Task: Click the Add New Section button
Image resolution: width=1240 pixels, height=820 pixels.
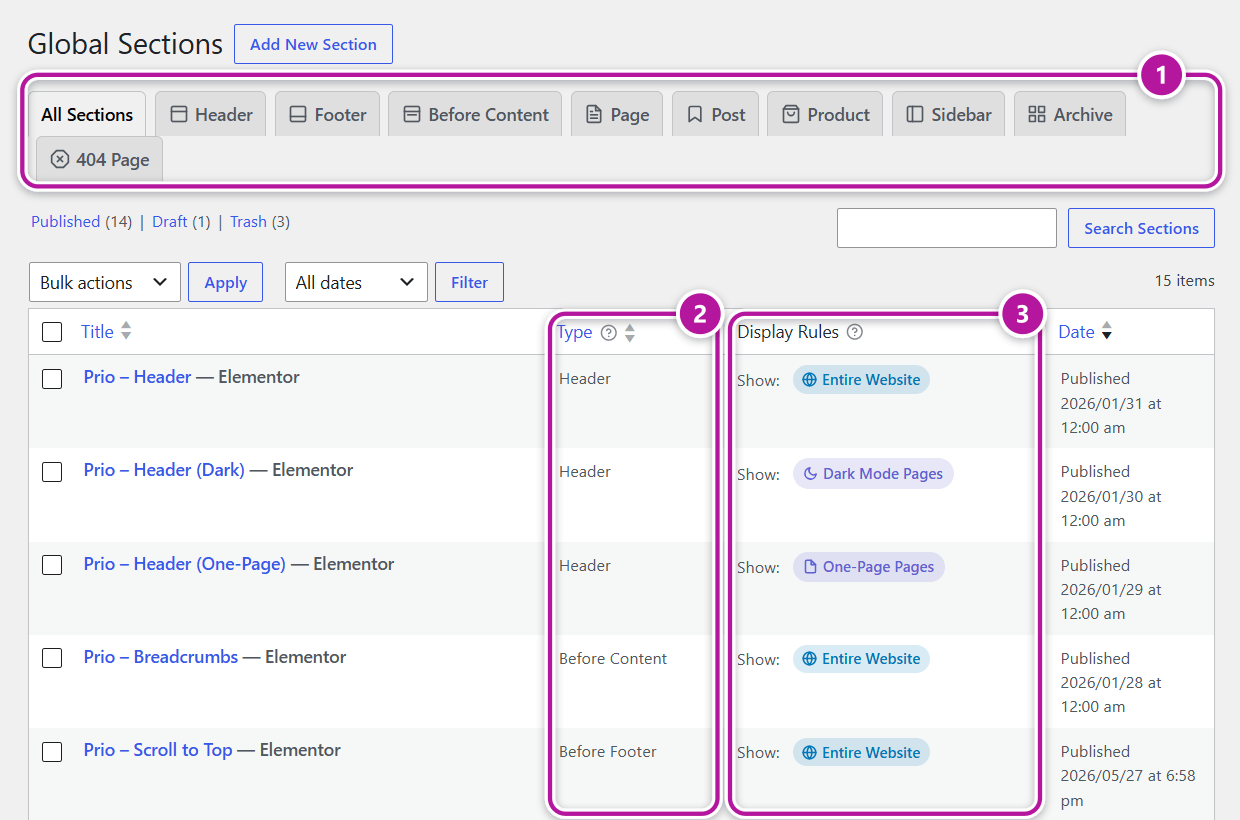Action: [x=313, y=44]
